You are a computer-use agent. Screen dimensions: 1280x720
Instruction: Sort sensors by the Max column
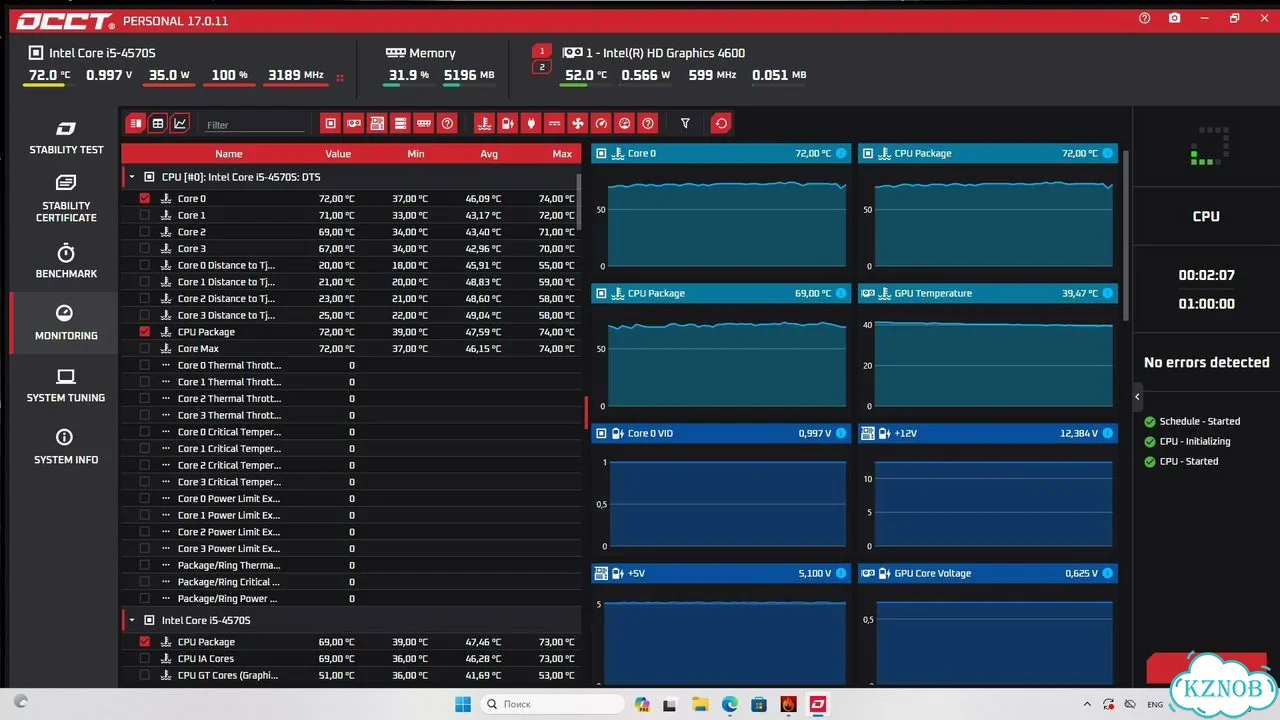pos(562,154)
